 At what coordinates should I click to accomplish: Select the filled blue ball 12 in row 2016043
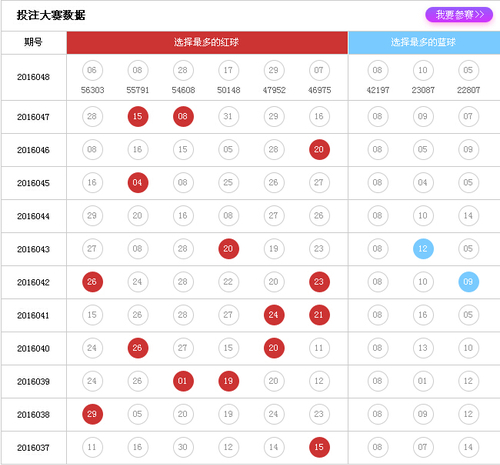tap(423, 249)
